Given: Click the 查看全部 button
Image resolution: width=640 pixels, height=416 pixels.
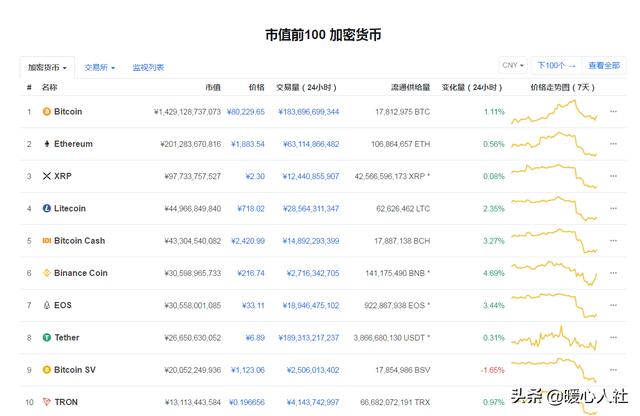Looking at the screenshot, I should tap(604, 65).
